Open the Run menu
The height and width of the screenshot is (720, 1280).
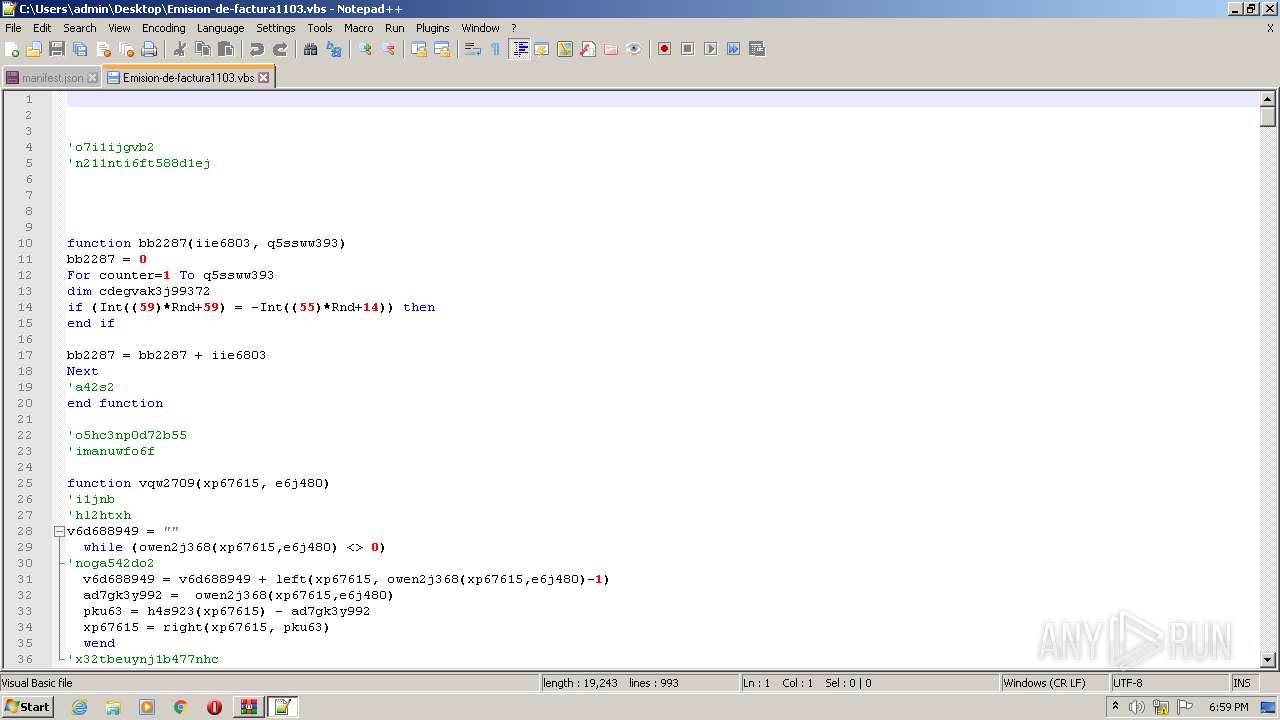tap(395, 28)
